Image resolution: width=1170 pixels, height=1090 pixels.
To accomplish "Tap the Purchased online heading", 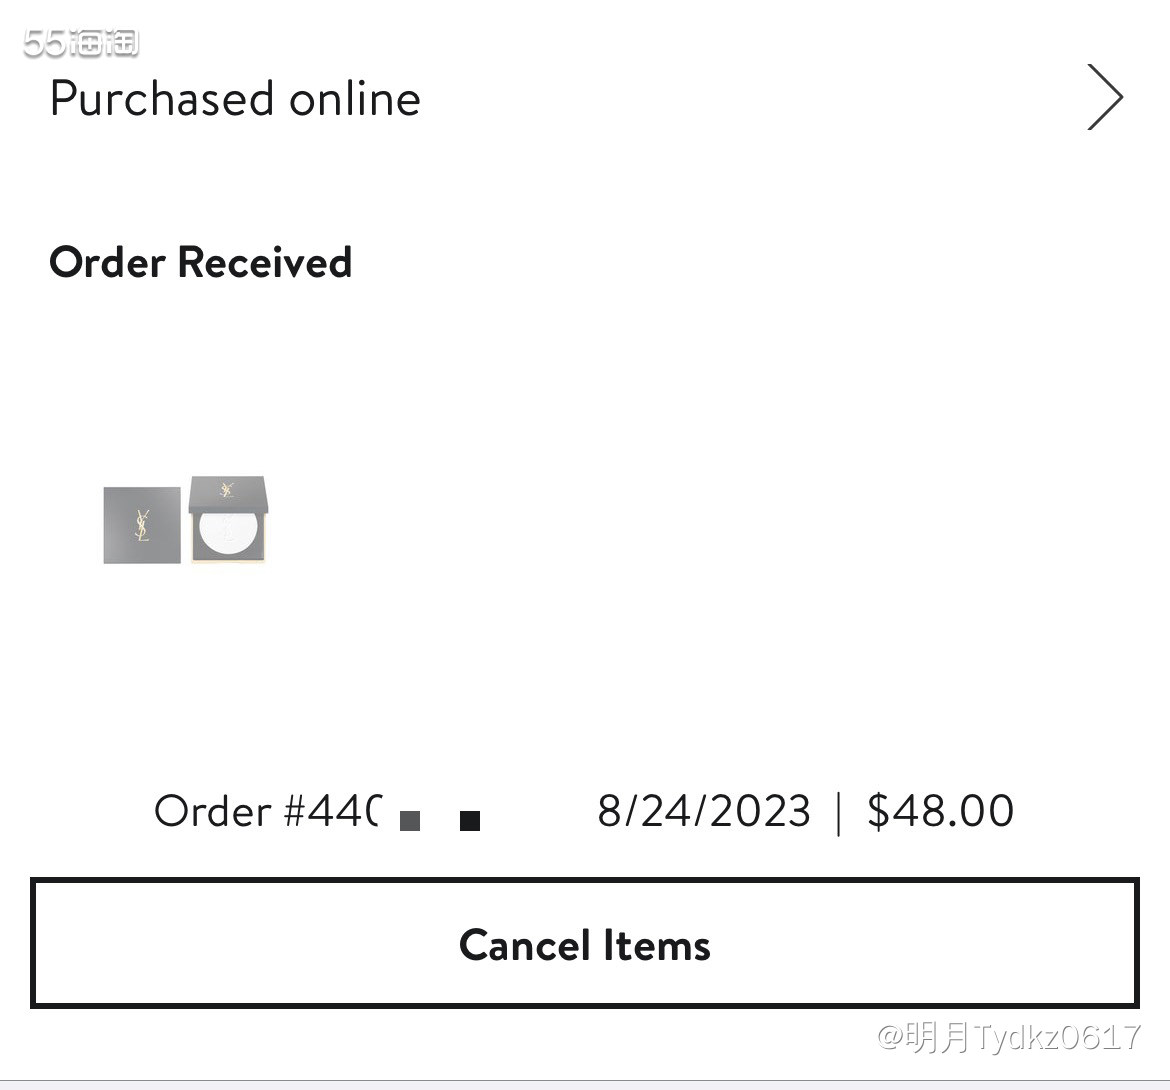I will pos(235,98).
